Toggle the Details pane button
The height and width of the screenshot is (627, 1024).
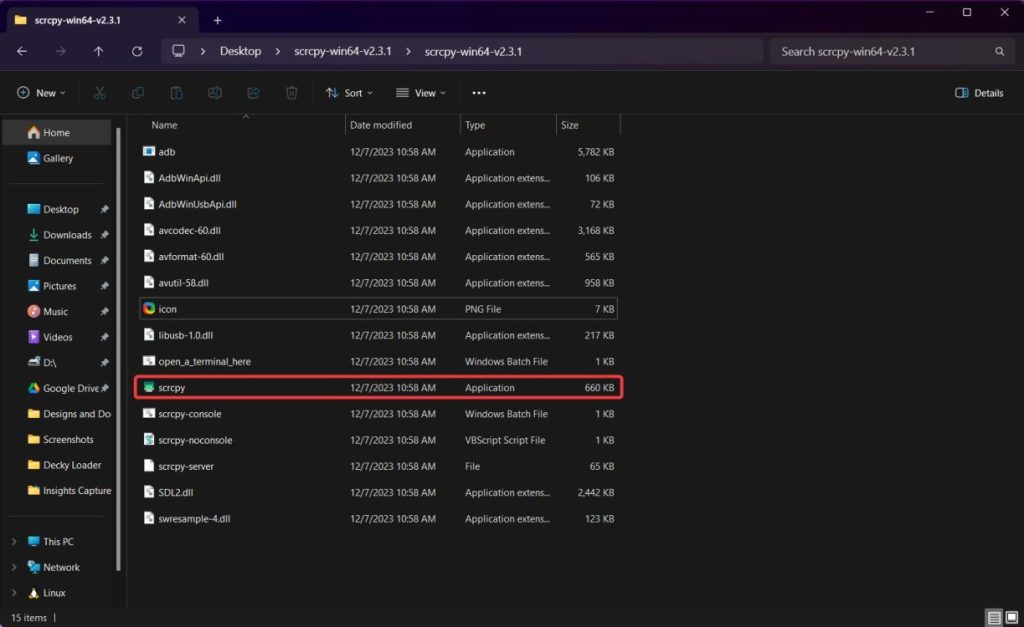click(979, 93)
